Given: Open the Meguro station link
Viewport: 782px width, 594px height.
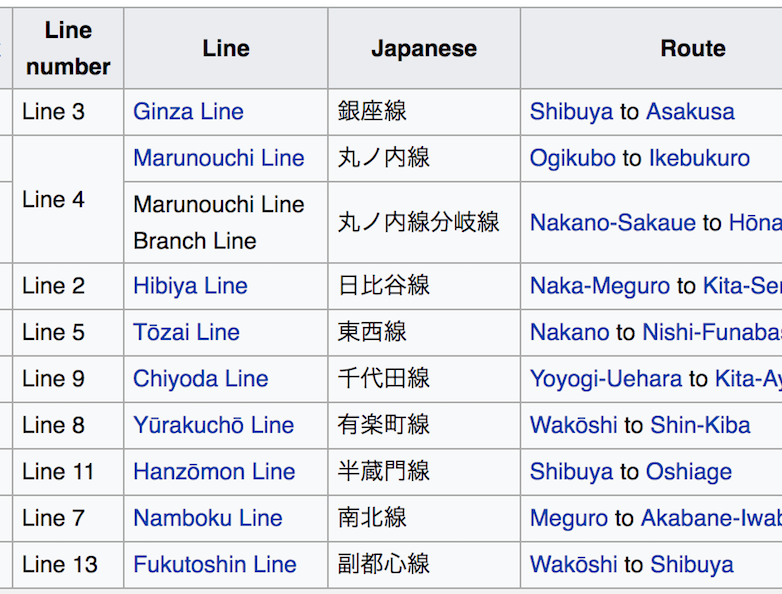Looking at the screenshot, I should pyautogui.click(x=568, y=518).
